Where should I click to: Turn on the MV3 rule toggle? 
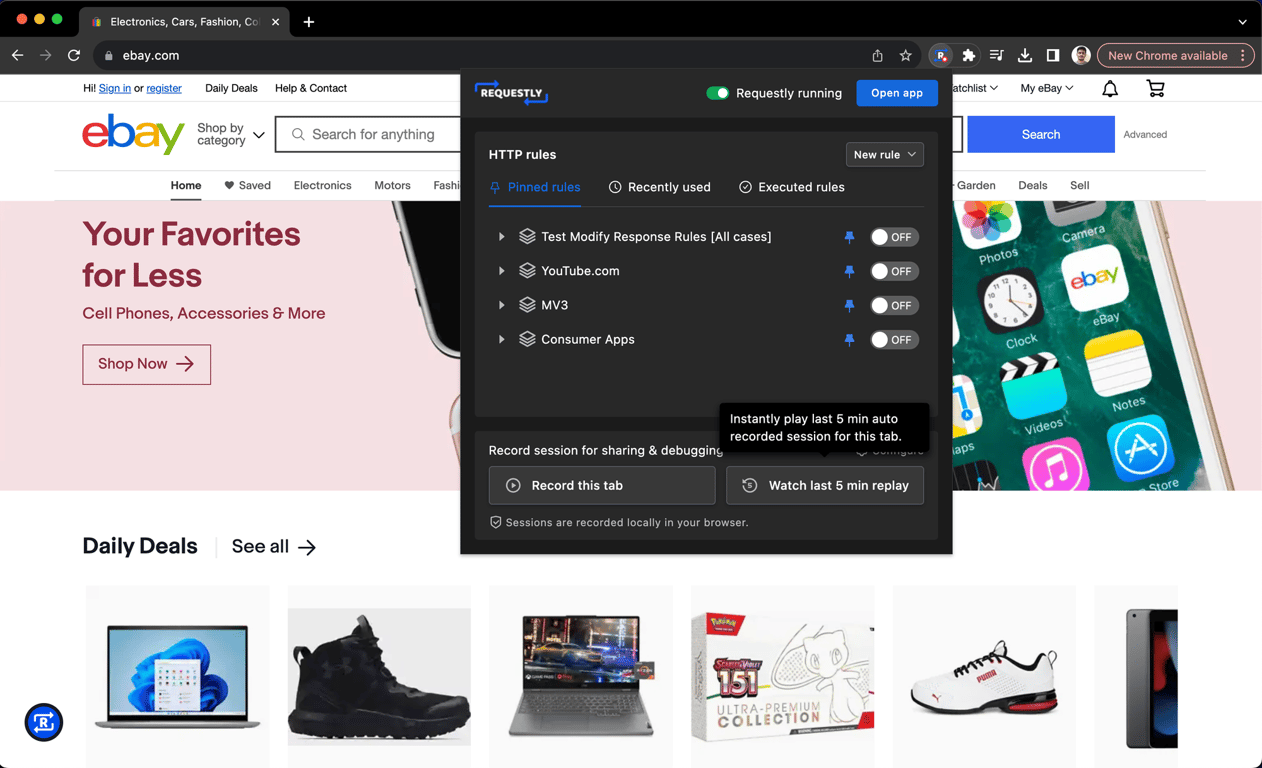(893, 305)
